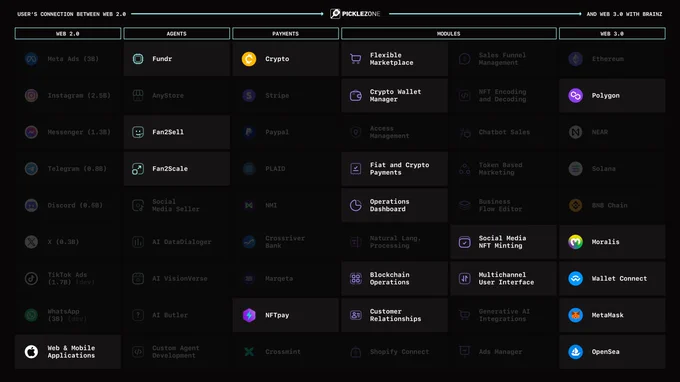Click the dimmed Discord icon
680x382 pixels.
click(31, 205)
